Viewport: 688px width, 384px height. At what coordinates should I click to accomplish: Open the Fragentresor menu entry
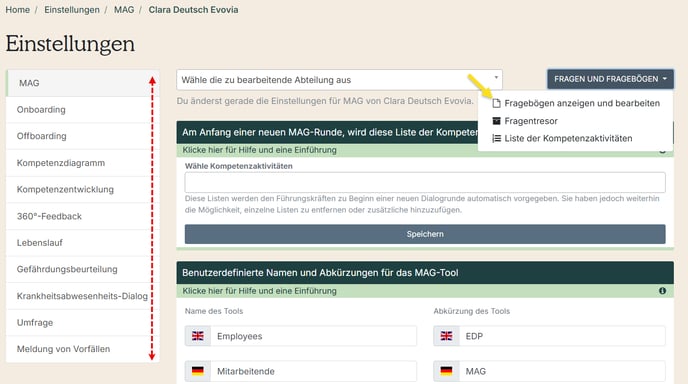(x=576, y=121)
